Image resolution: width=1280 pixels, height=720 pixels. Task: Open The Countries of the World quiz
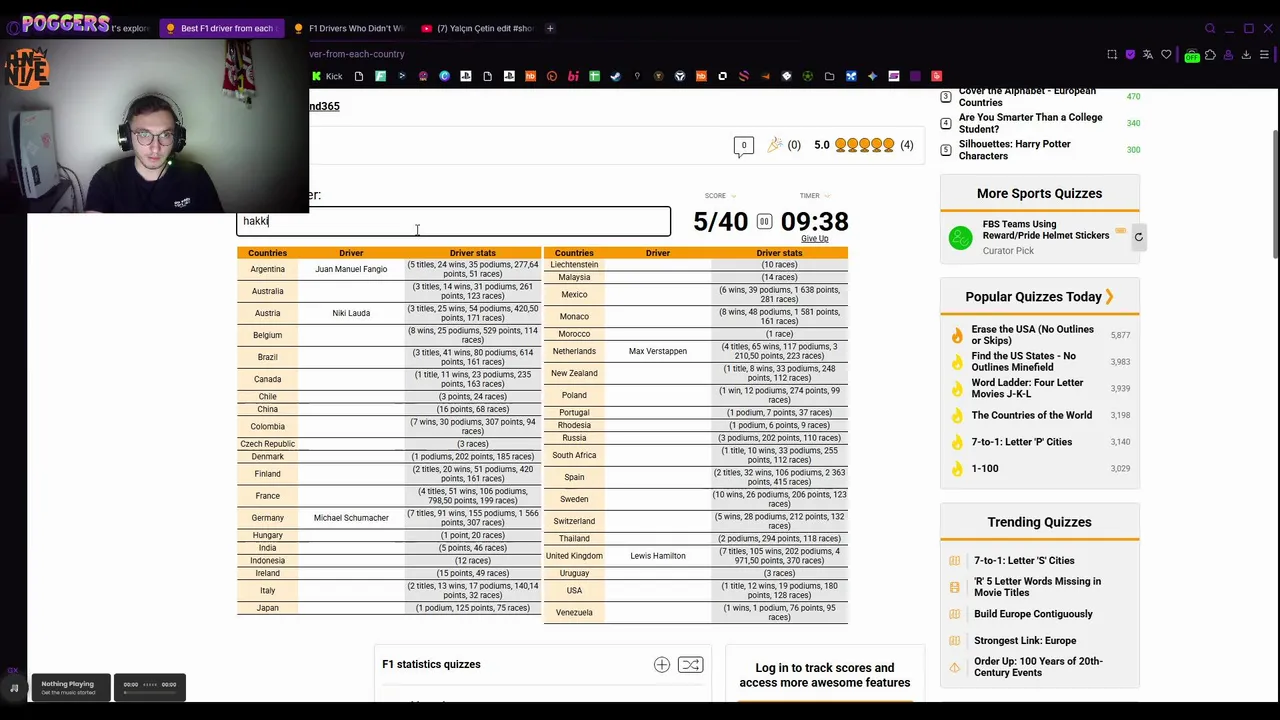(1031, 415)
